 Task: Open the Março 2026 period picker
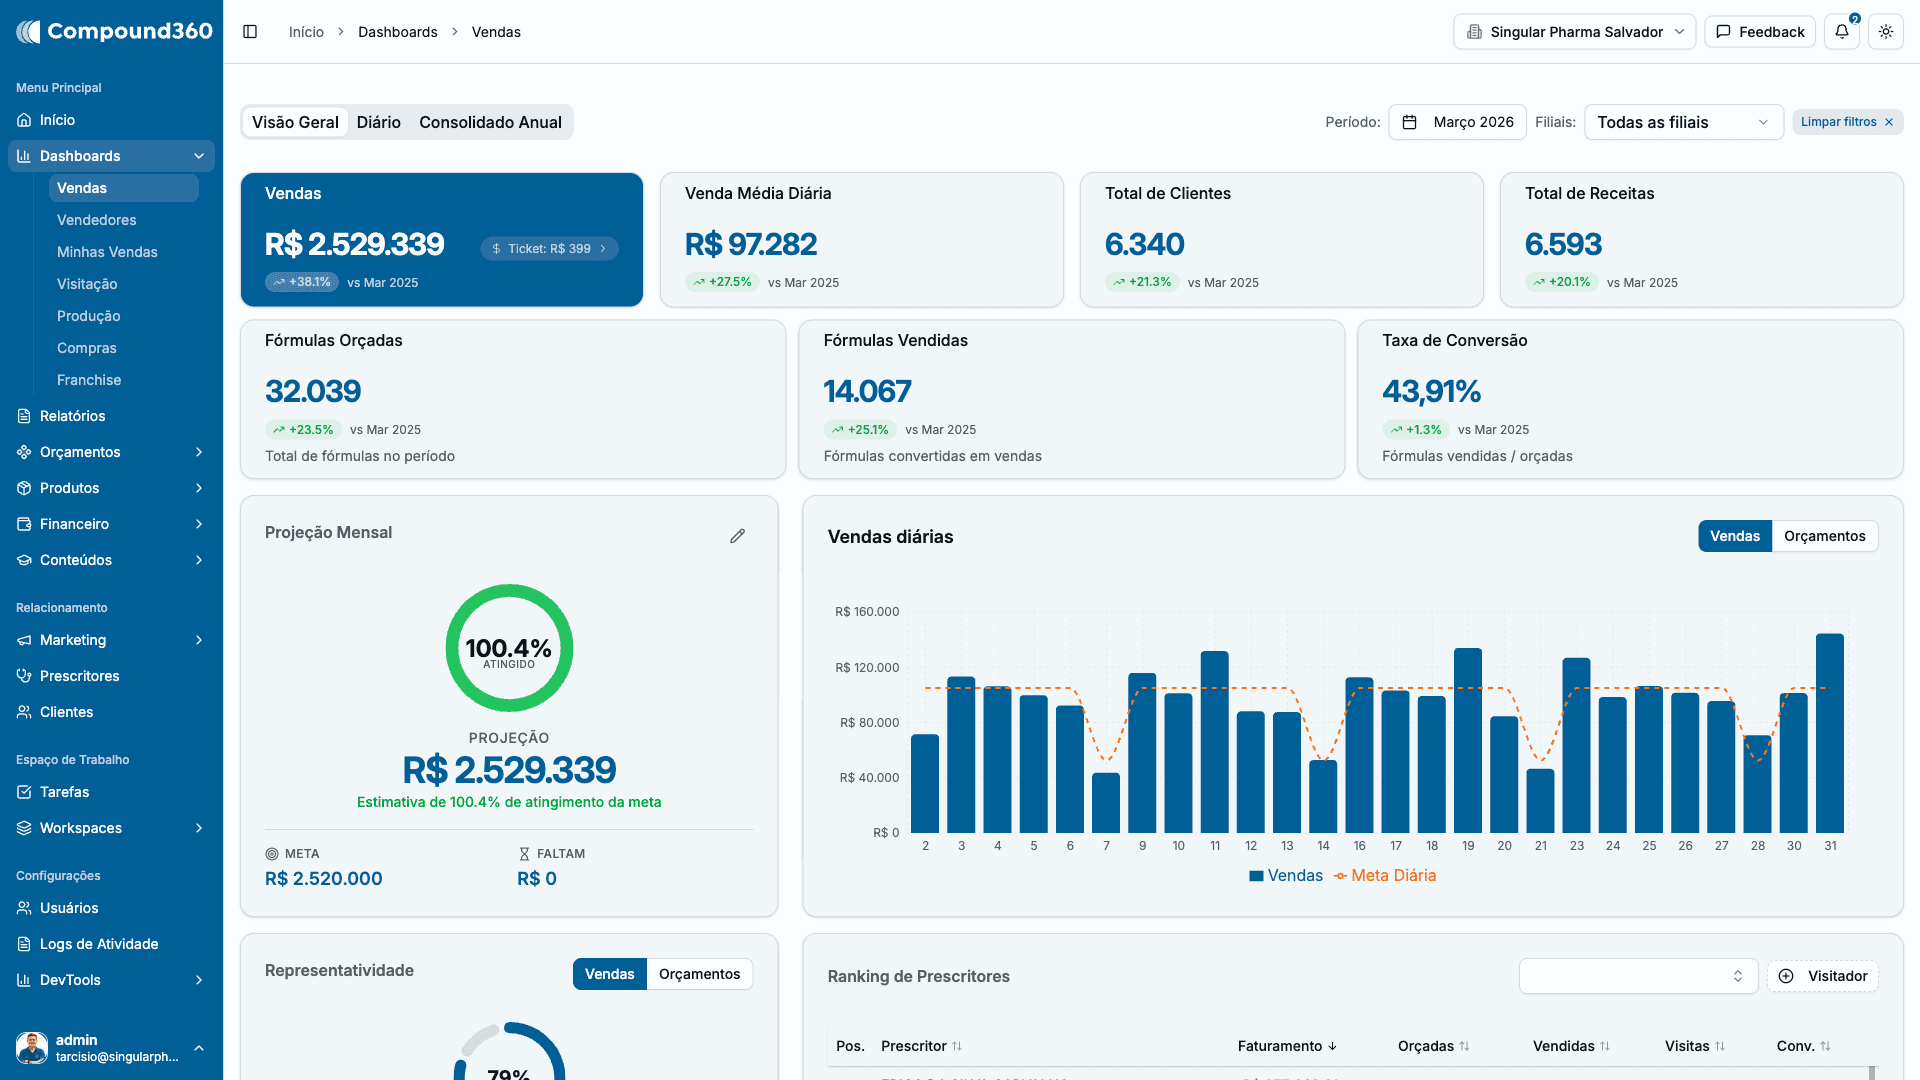pos(1458,122)
